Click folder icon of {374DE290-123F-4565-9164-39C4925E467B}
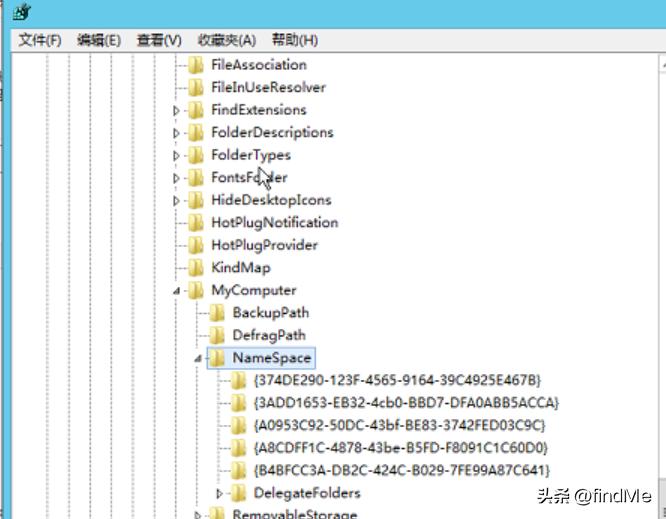This screenshot has height=519, width=666. (x=238, y=380)
